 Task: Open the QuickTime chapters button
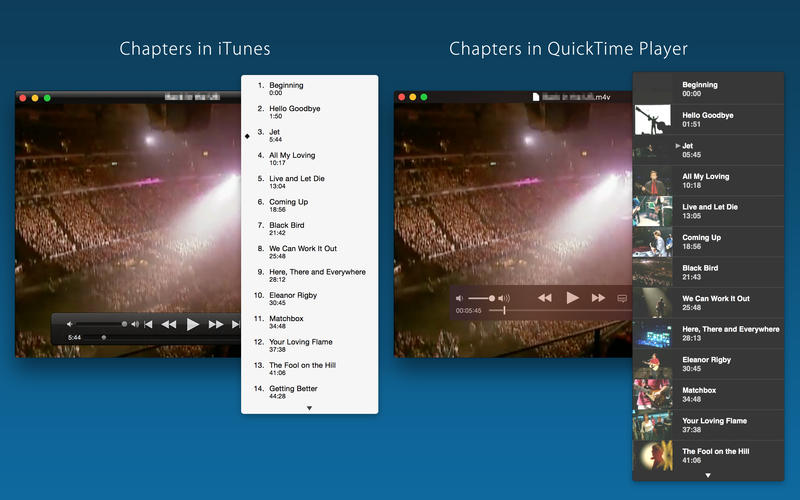pyautogui.click(x=622, y=298)
